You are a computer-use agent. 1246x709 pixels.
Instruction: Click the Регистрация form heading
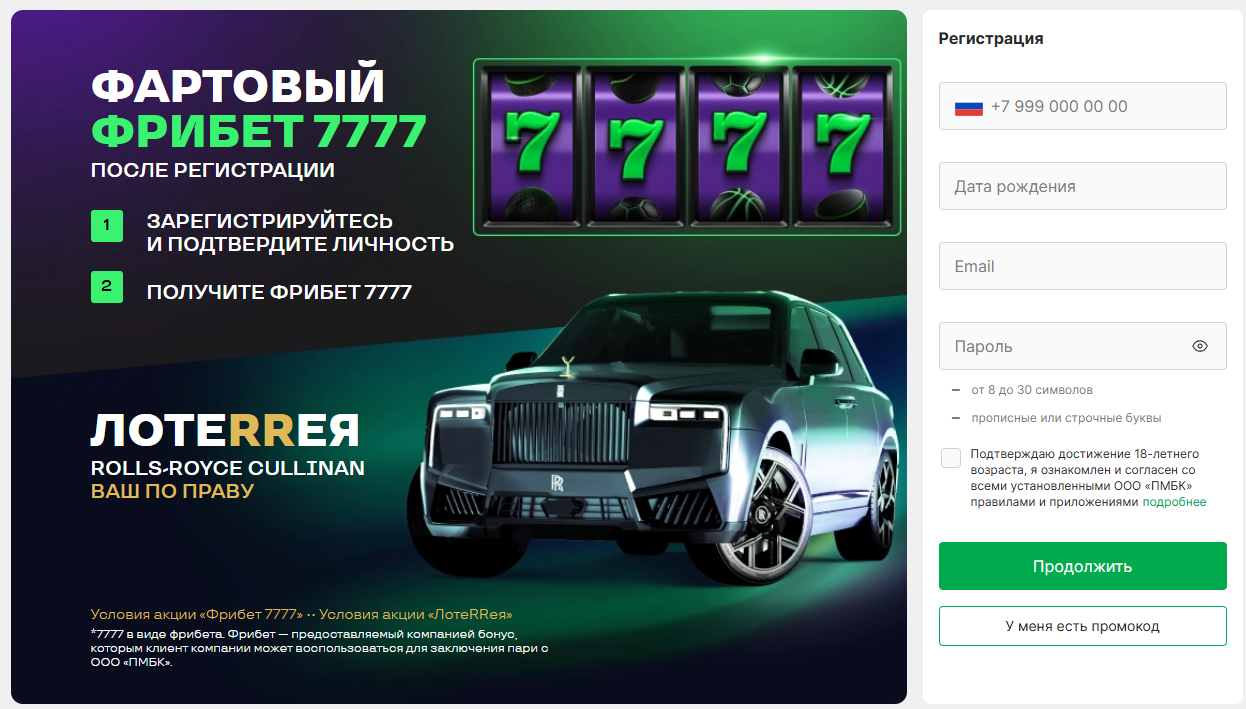coord(991,38)
